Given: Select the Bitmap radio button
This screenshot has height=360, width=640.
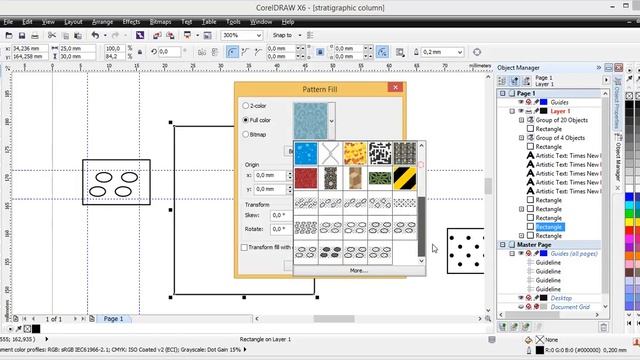Looking at the screenshot, I should pyautogui.click(x=246, y=134).
